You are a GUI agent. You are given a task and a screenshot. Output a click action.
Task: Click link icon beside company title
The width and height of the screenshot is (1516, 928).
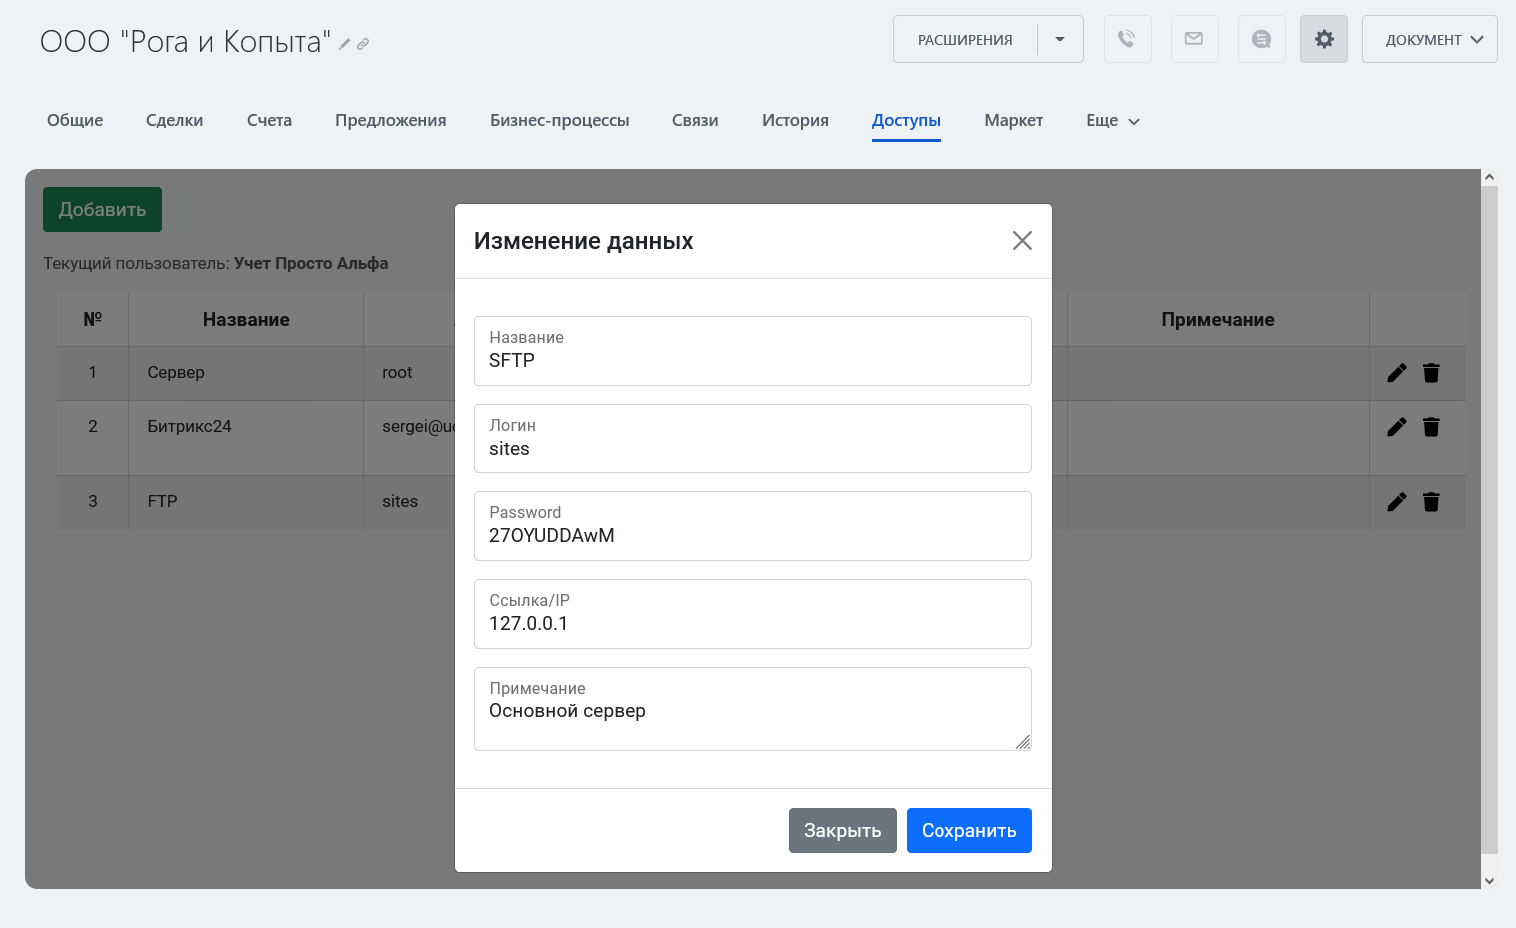click(363, 44)
